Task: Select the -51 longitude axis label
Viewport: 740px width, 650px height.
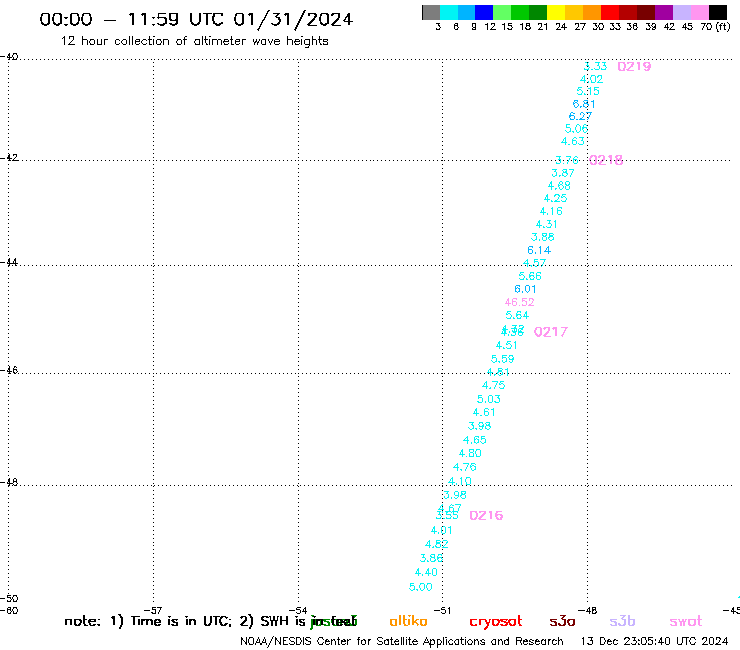Action: (442, 610)
